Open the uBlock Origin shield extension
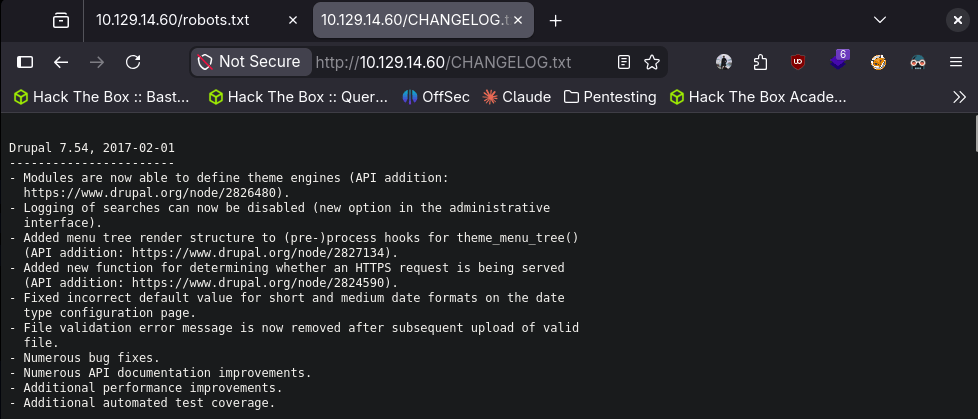Screen dimensions: 978x419 [x=798, y=62]
